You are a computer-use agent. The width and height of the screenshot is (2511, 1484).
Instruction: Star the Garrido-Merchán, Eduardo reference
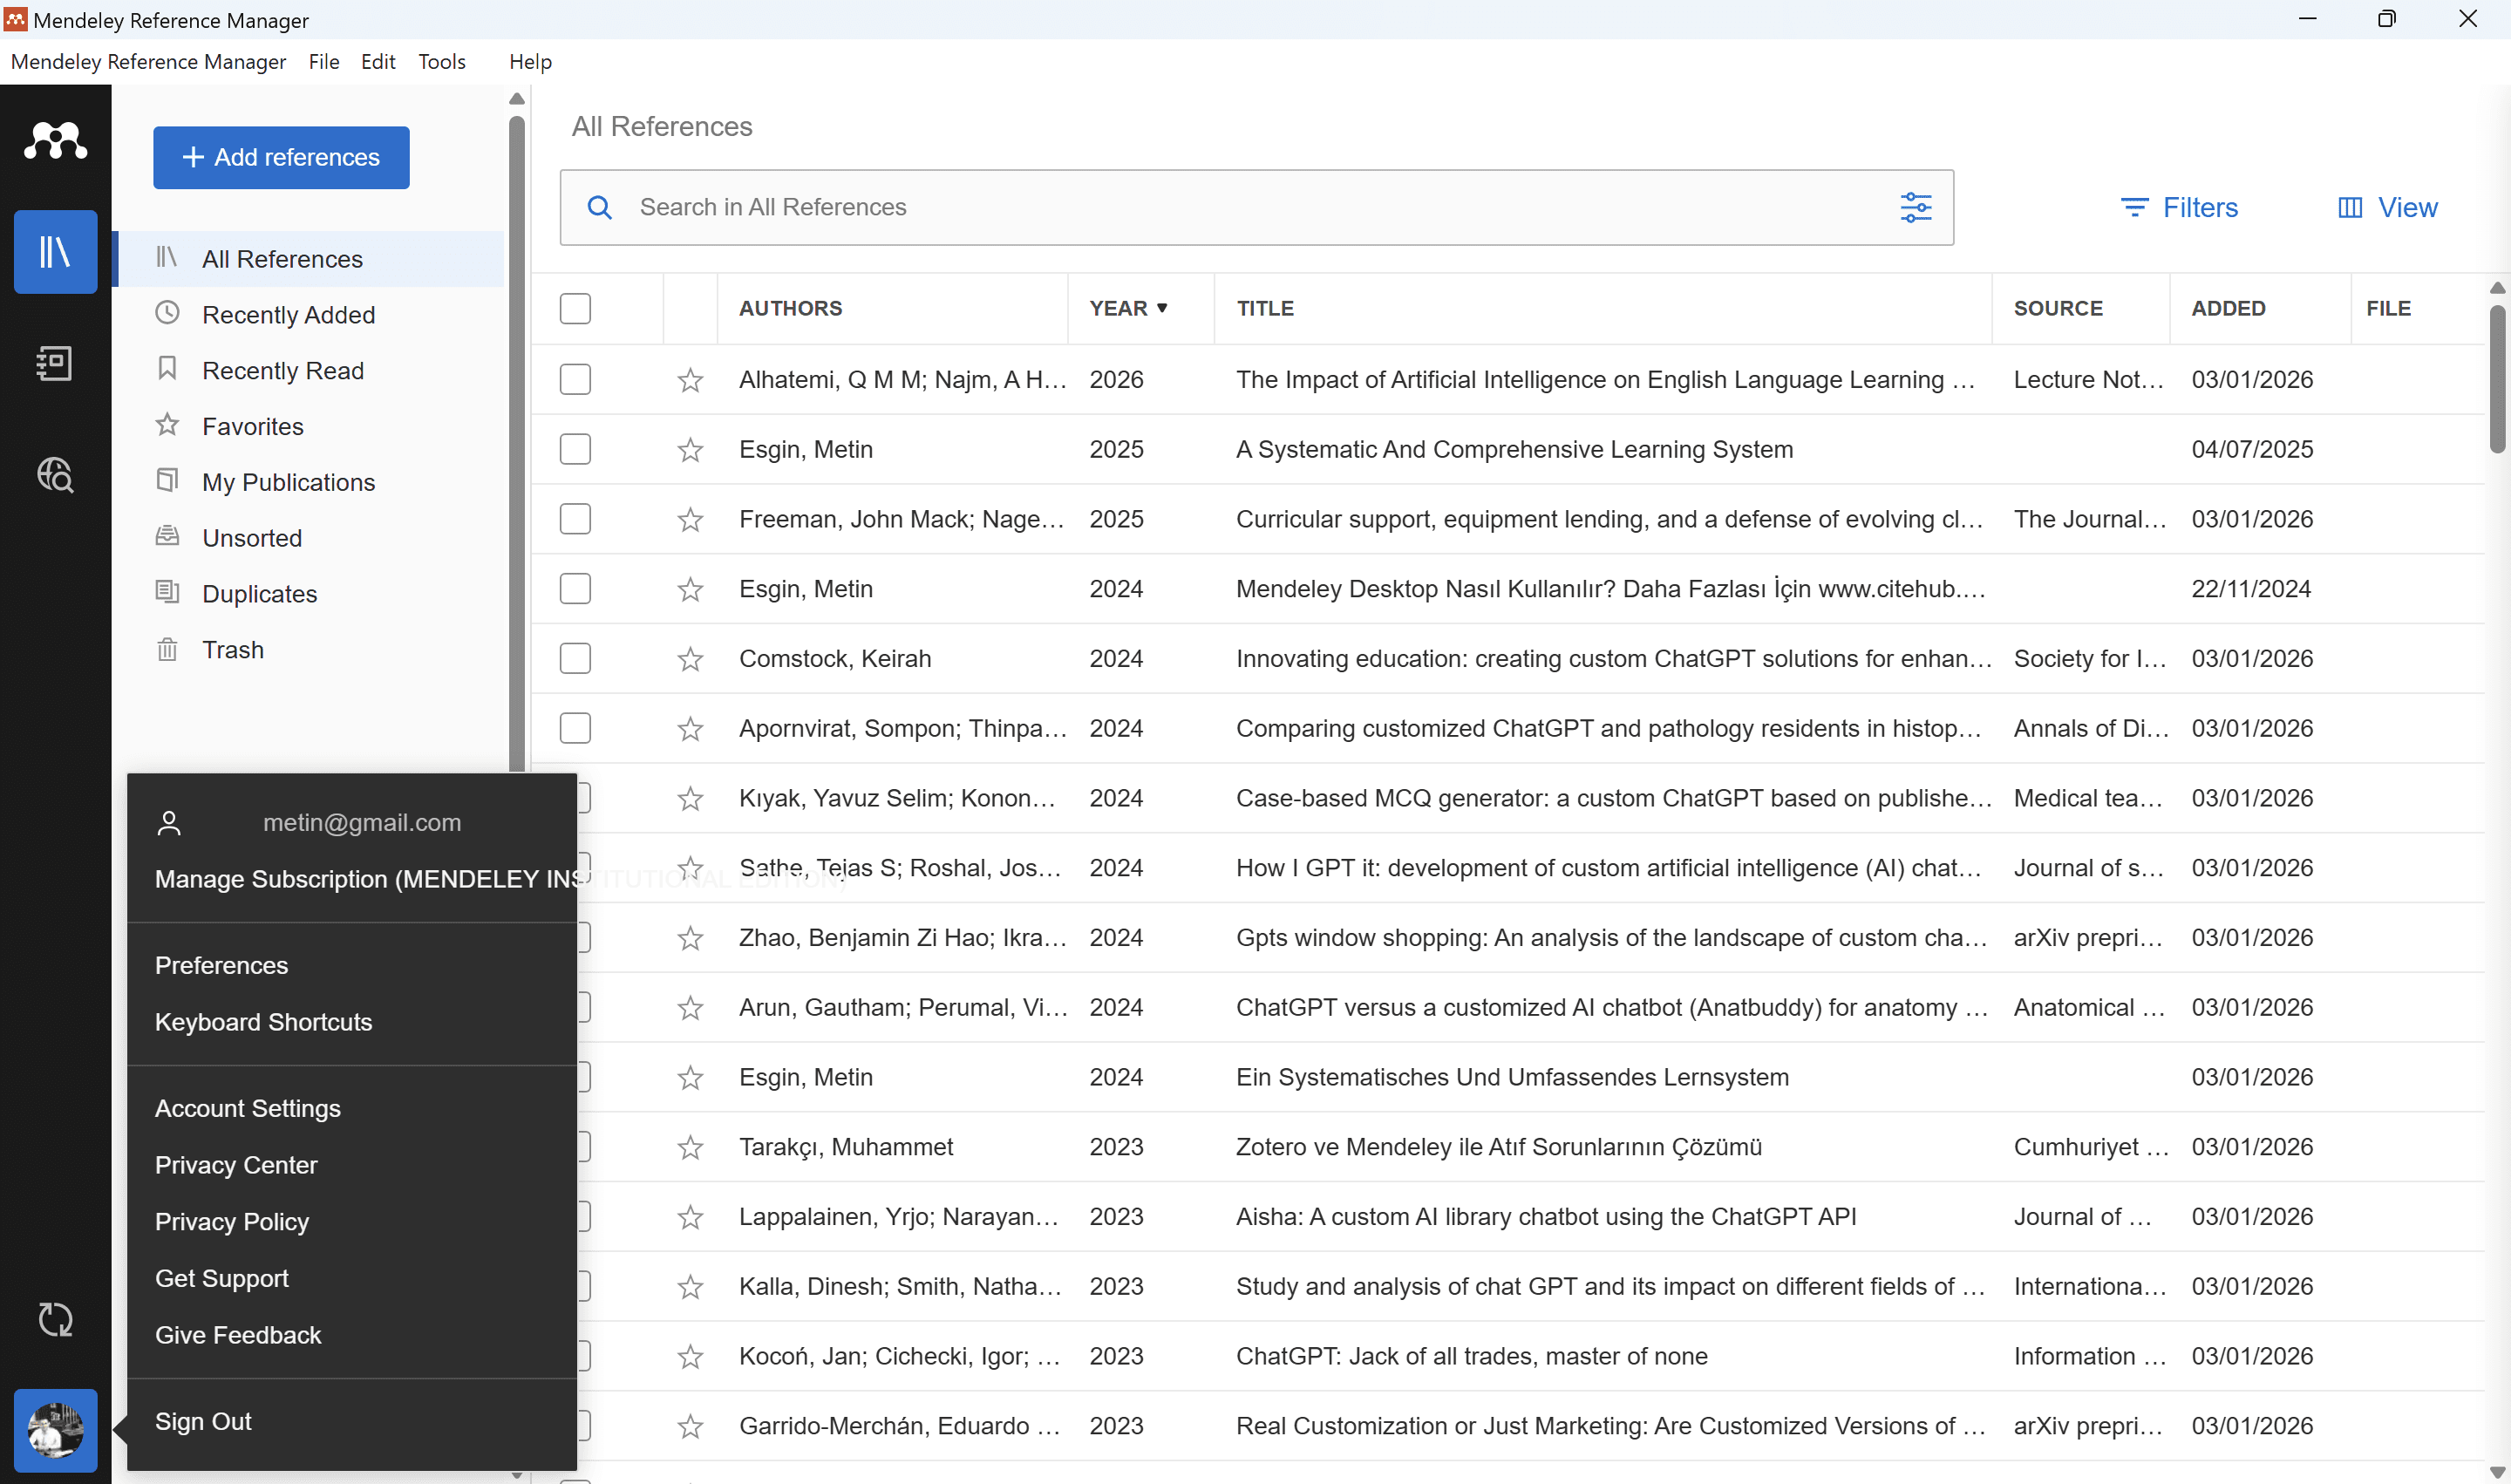coord(690,1427)
